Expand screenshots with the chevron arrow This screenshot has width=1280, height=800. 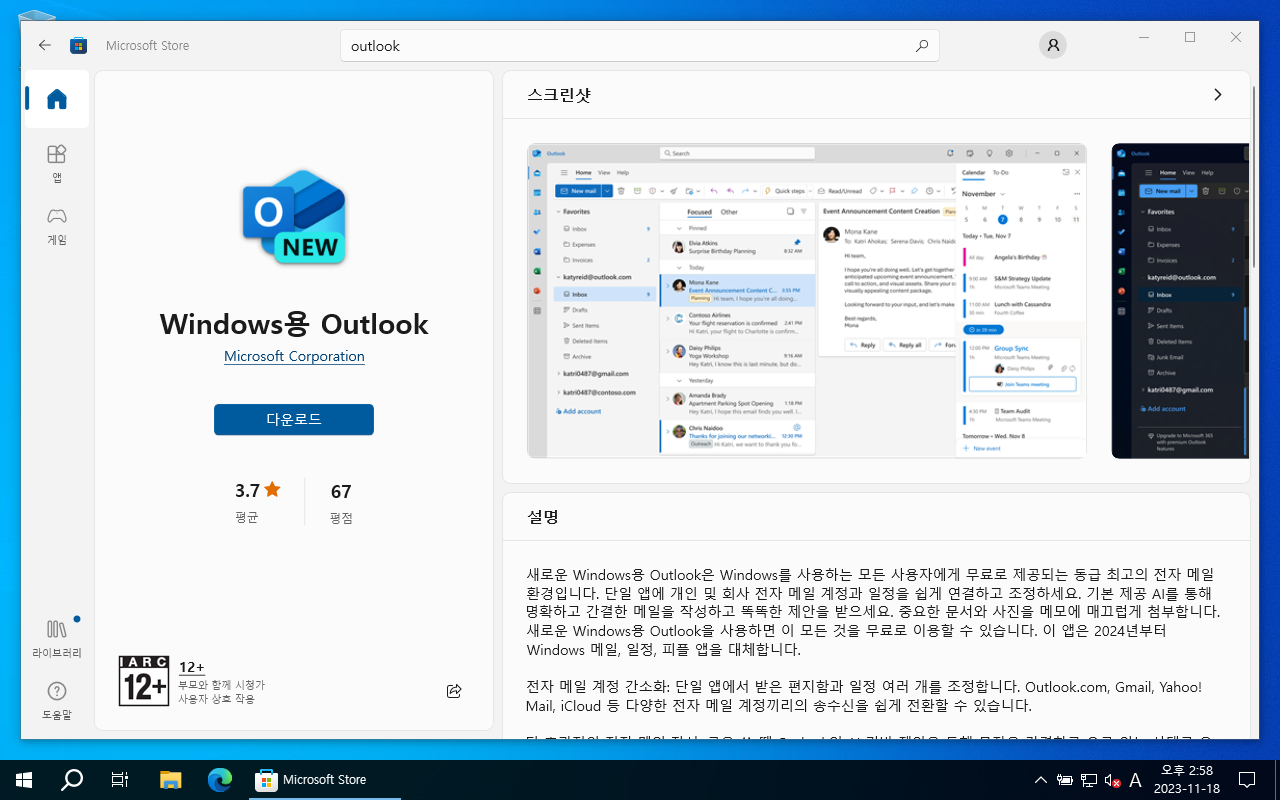(1217, 95)
